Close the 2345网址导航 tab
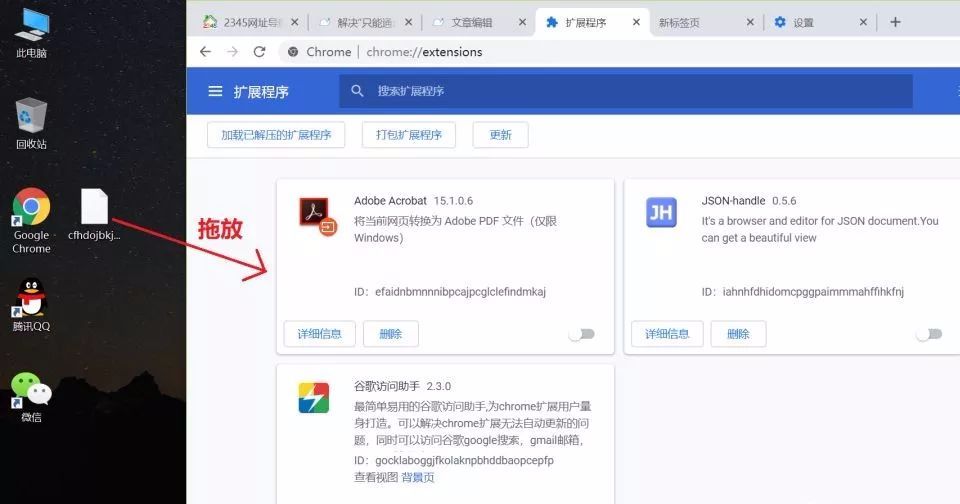Image resolution: width=960 pixels, height=504 pixels. click(x=294, y=22)
